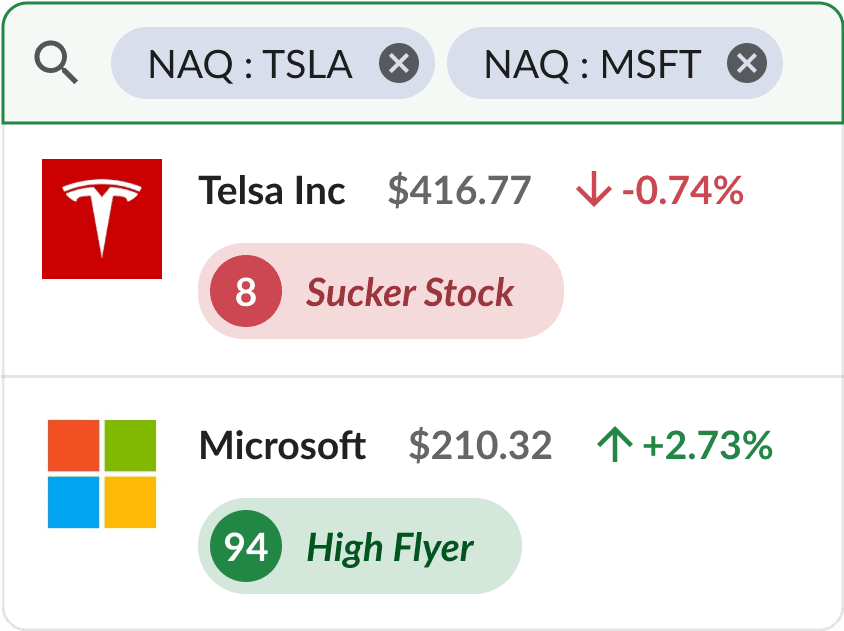Remove the NAQ : TSLA search chip

(x=398, y=64)
